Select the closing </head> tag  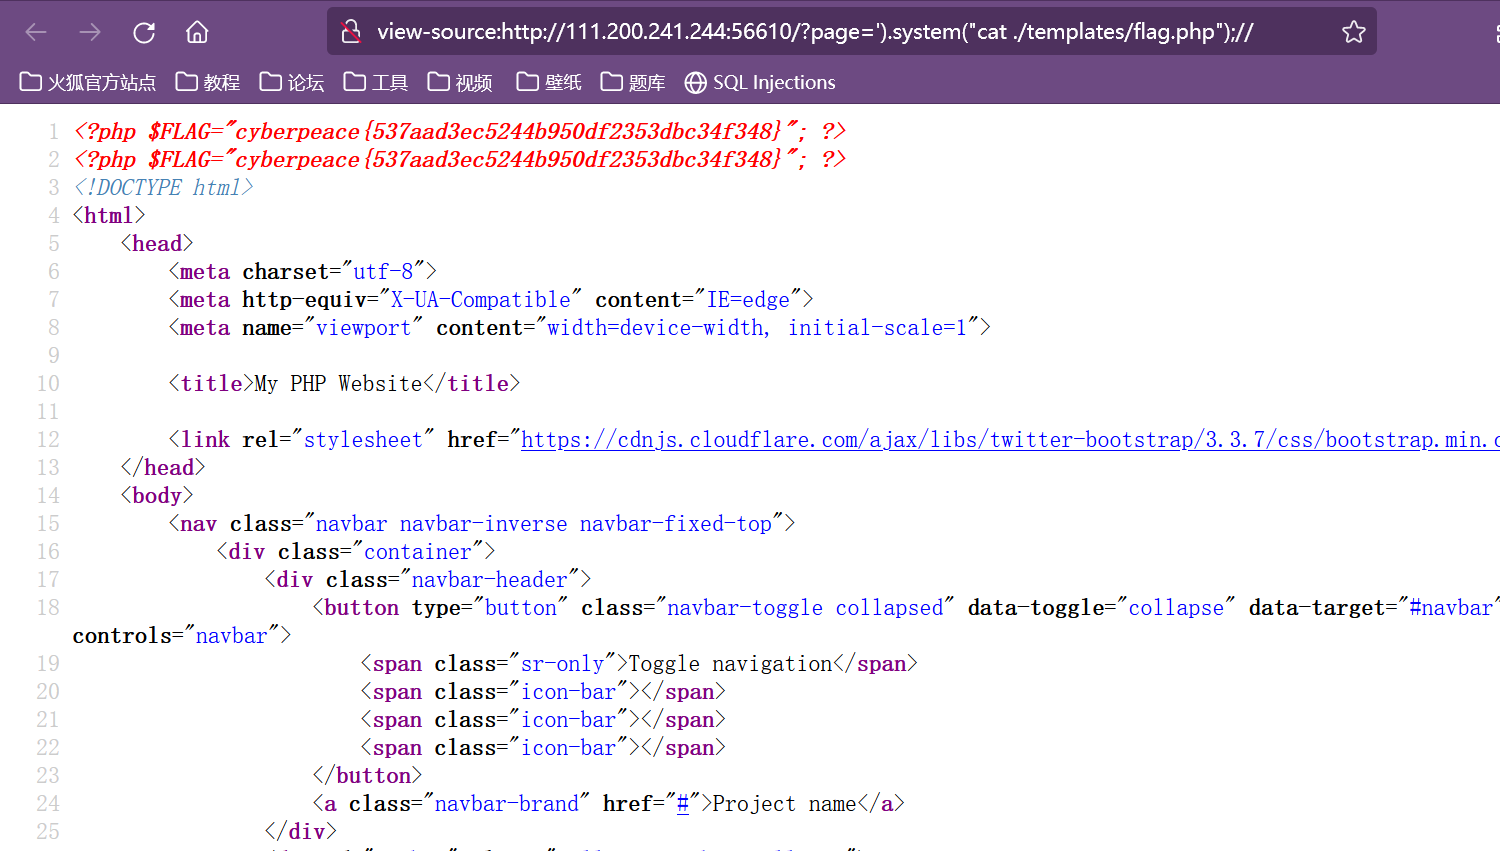click(x=163, y=468)
